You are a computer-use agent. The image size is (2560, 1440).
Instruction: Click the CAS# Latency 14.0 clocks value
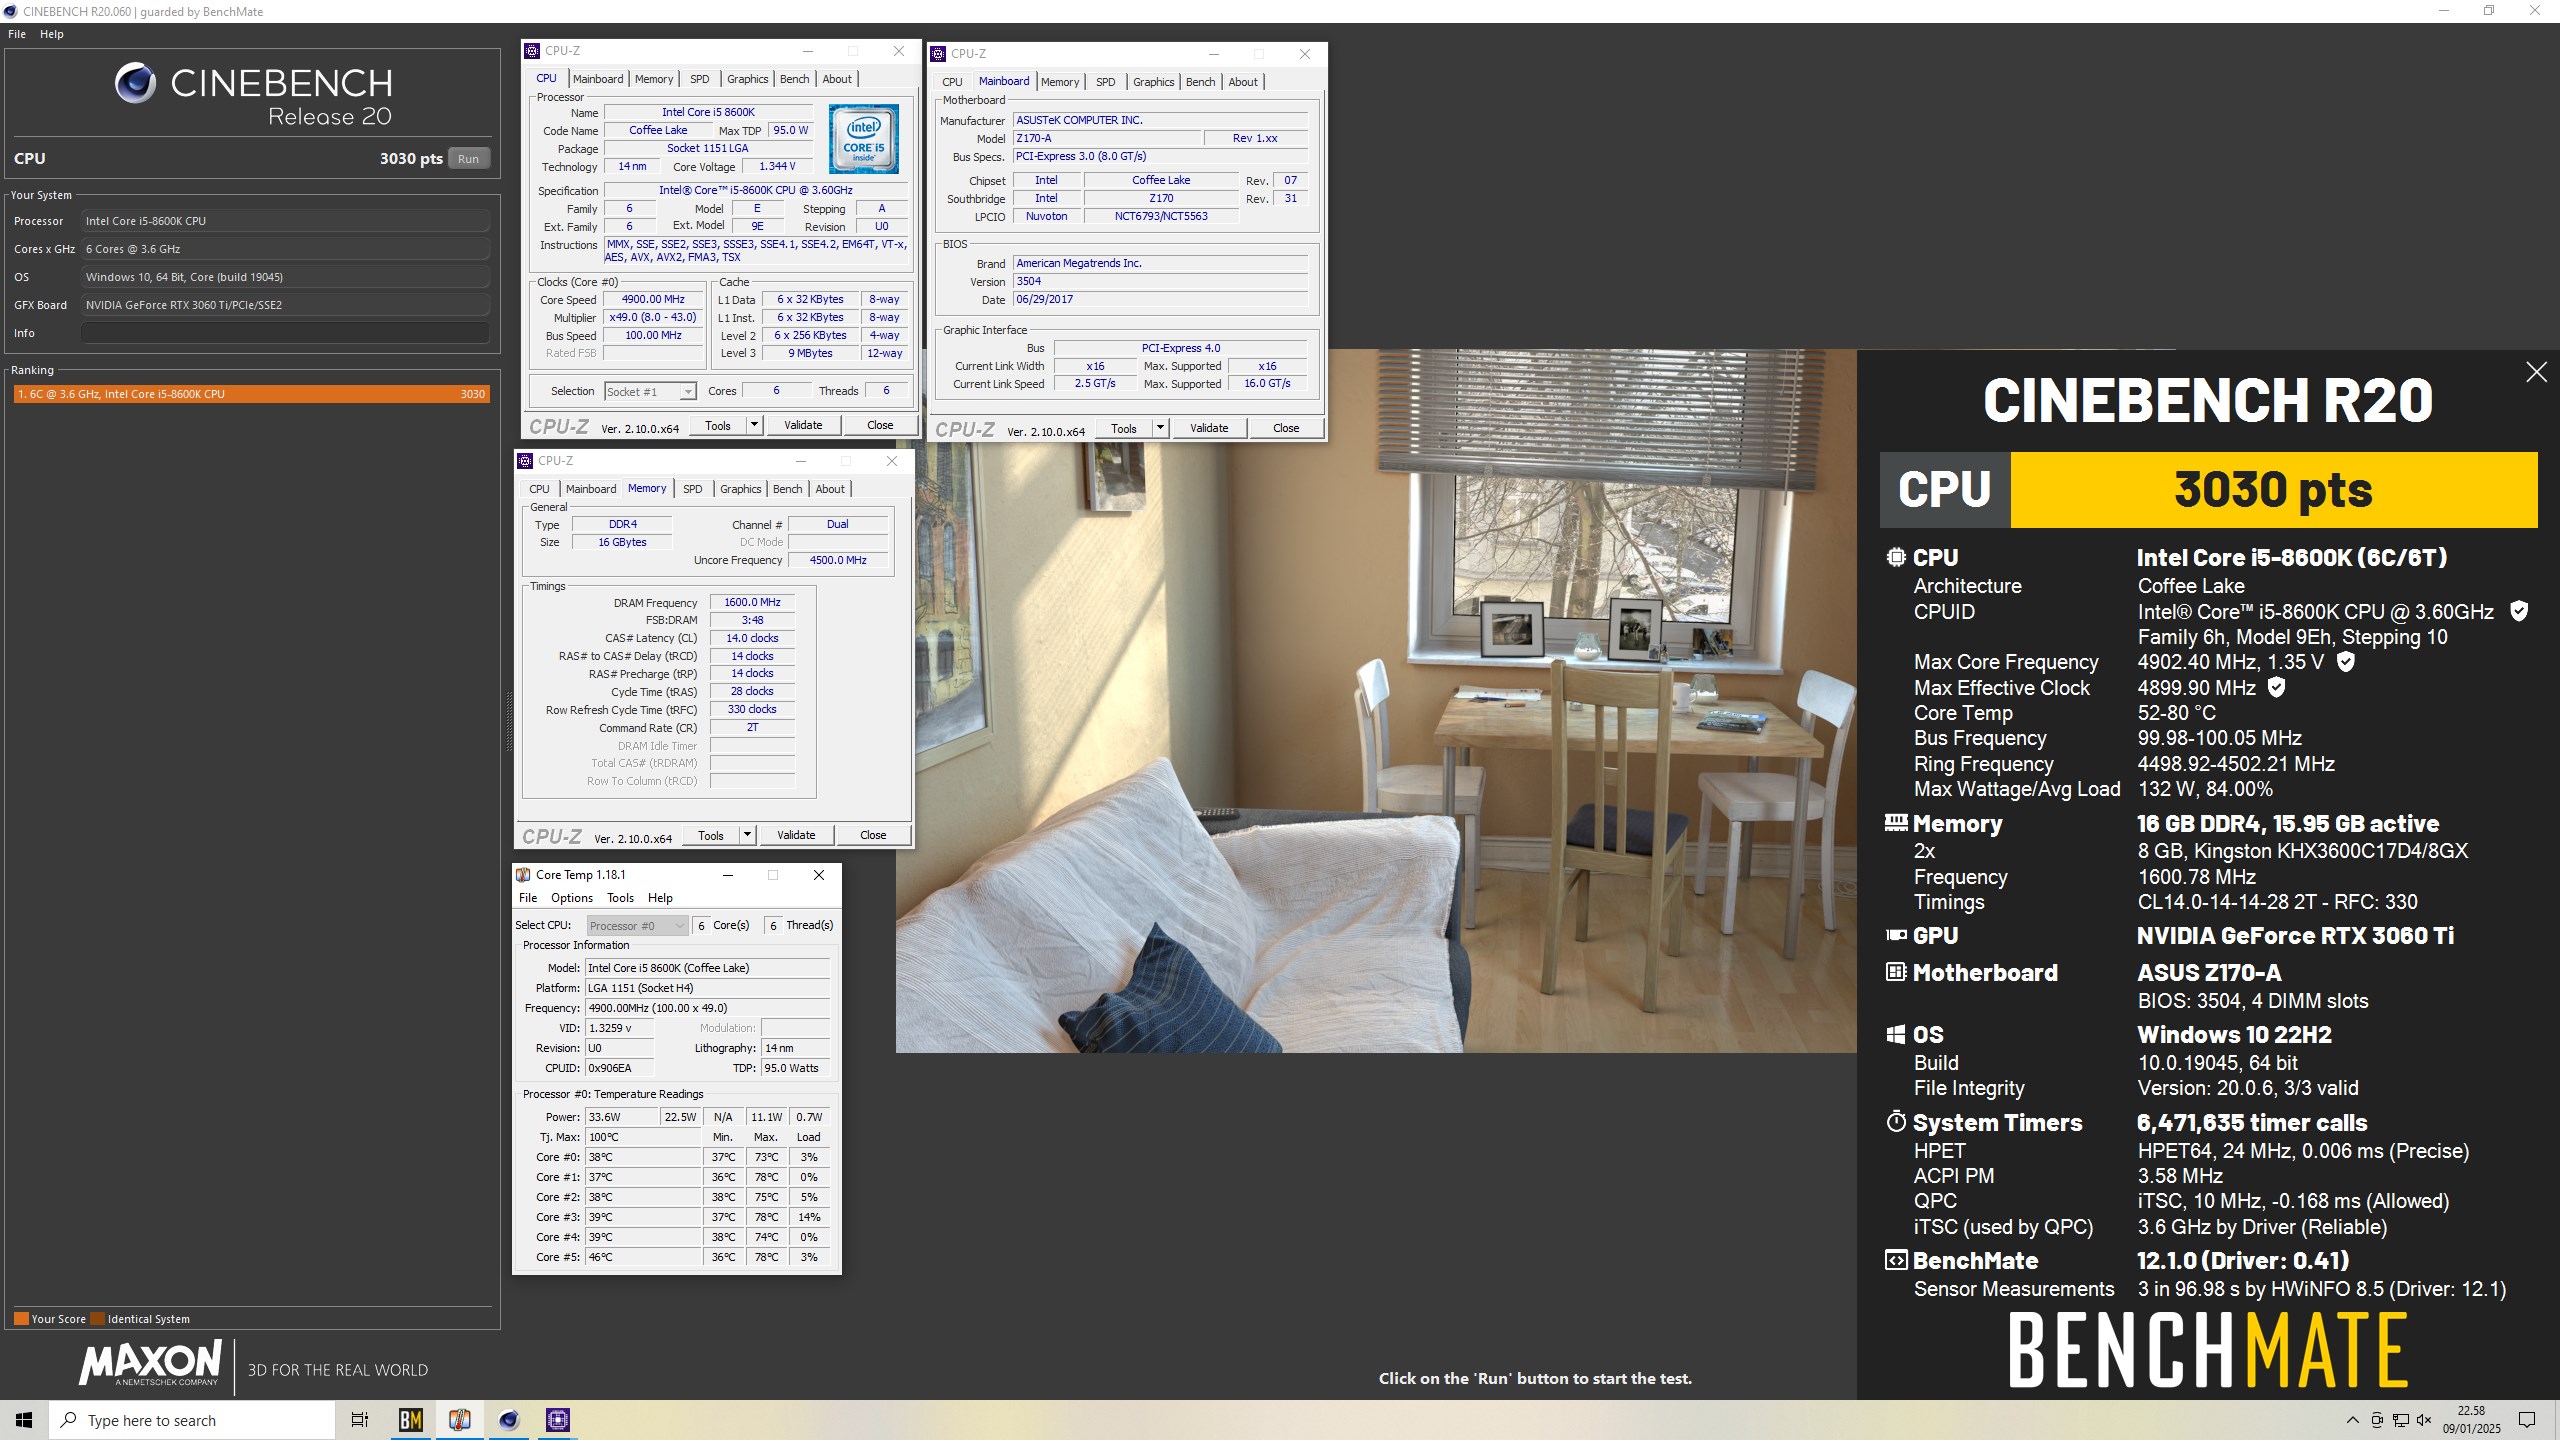(752, 638)
